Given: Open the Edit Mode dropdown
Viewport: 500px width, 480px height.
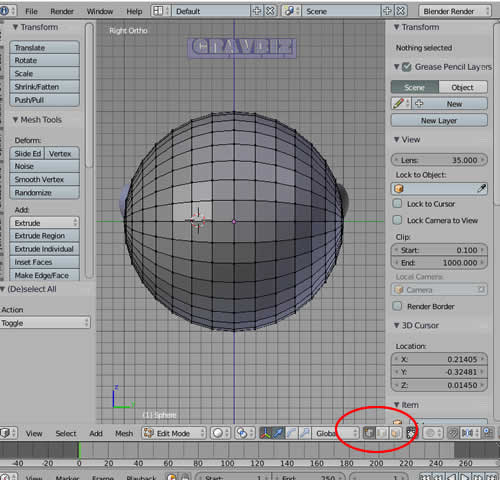Looking at the screenshot, I should click(x=174, y=433).
